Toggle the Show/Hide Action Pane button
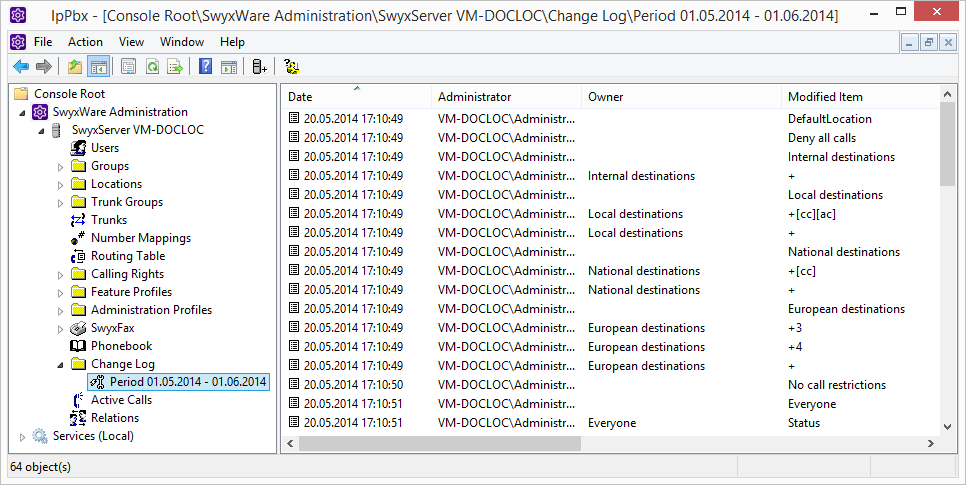 pos(228,67)
